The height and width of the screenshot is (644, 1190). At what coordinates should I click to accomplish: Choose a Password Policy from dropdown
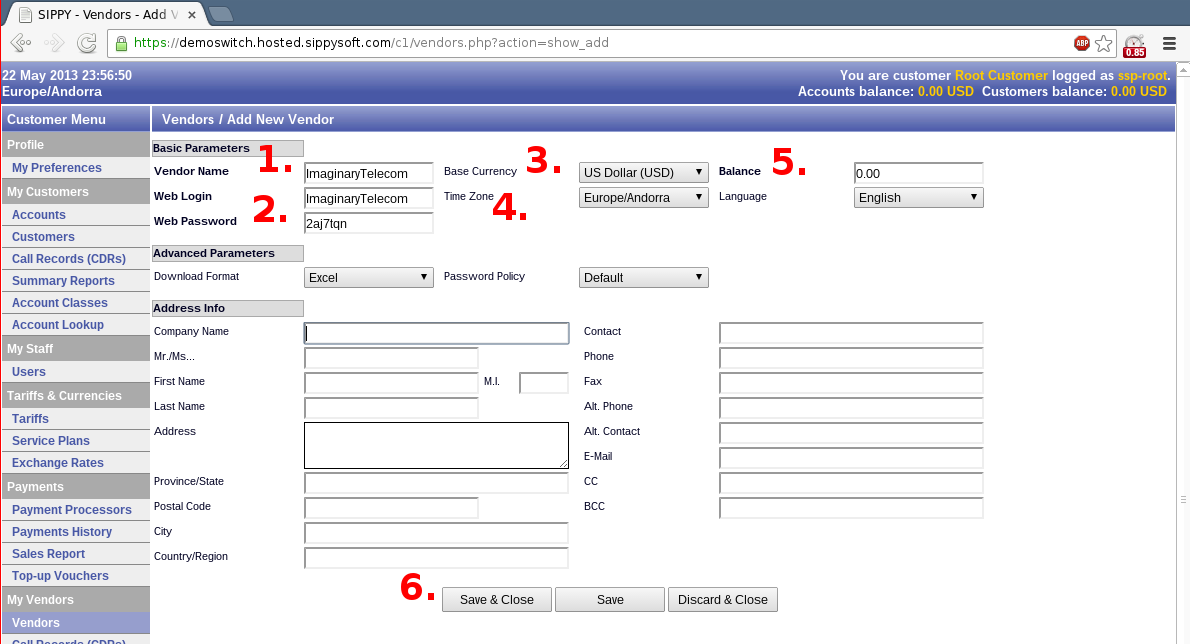pyautogui.click(x=644, y=278)
